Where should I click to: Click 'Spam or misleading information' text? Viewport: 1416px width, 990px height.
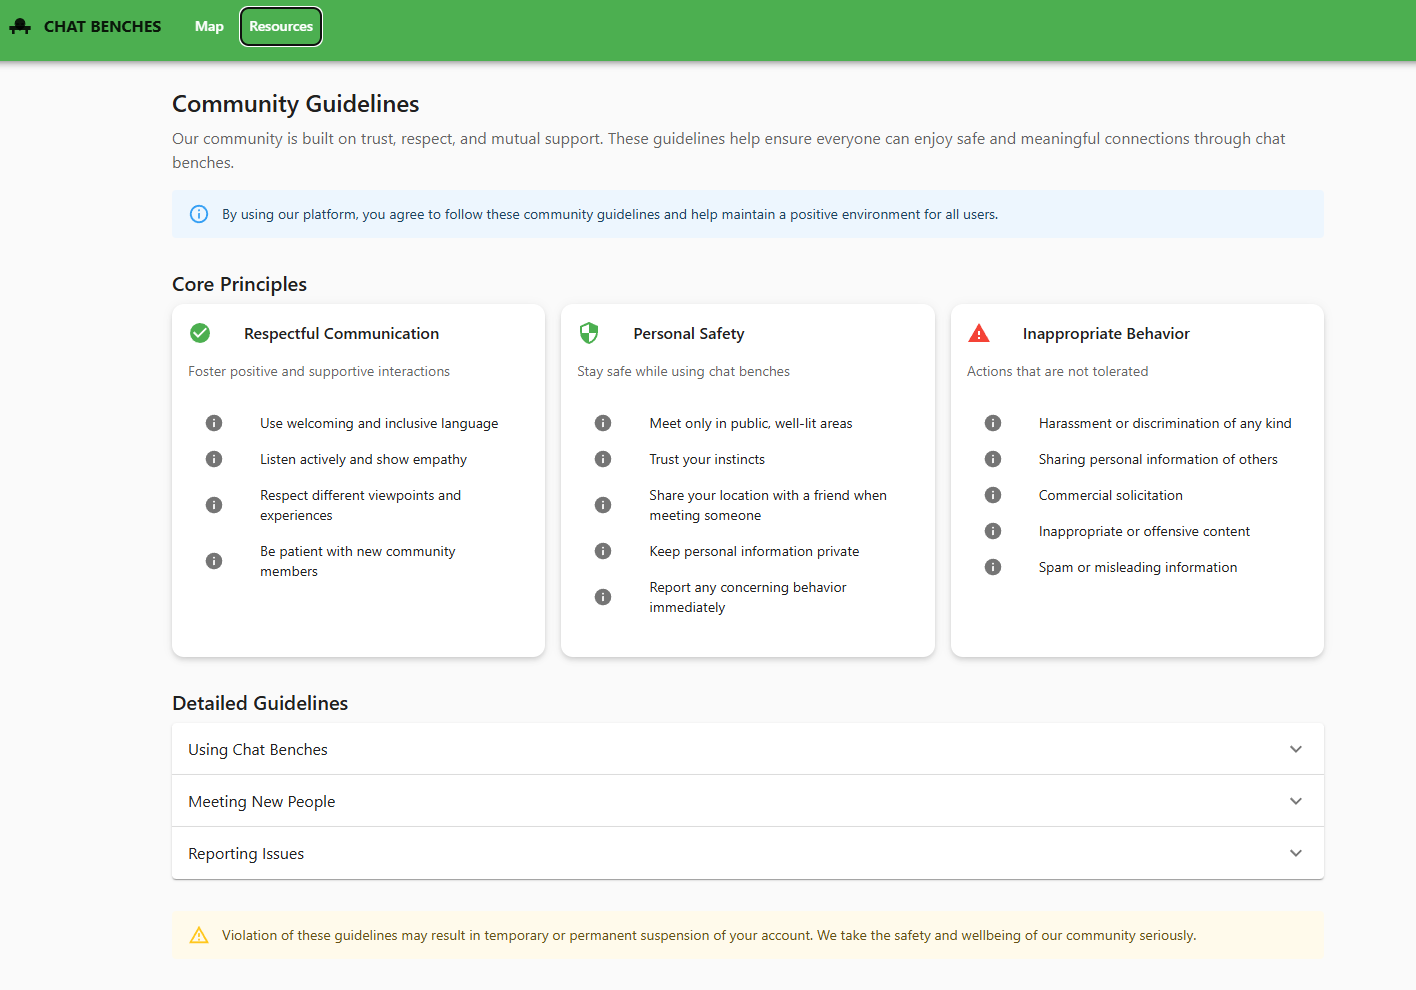pos(1138,567)
